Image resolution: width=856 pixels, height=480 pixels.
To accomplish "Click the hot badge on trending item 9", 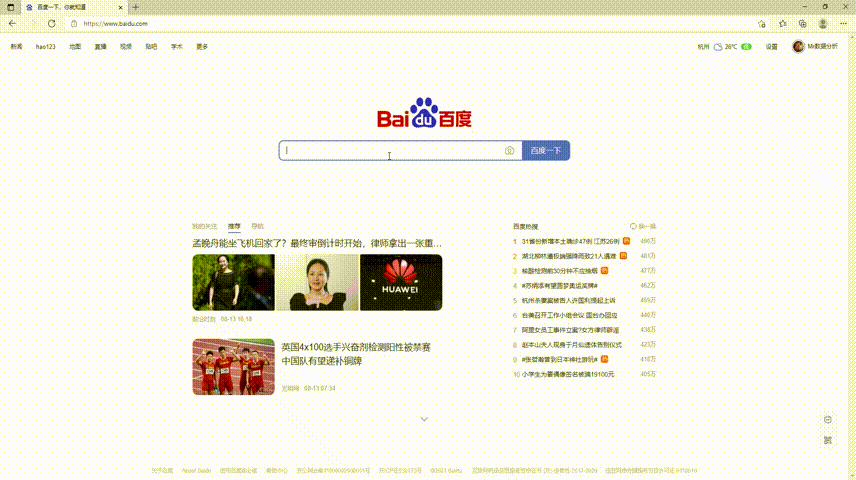I will point(604,359).
